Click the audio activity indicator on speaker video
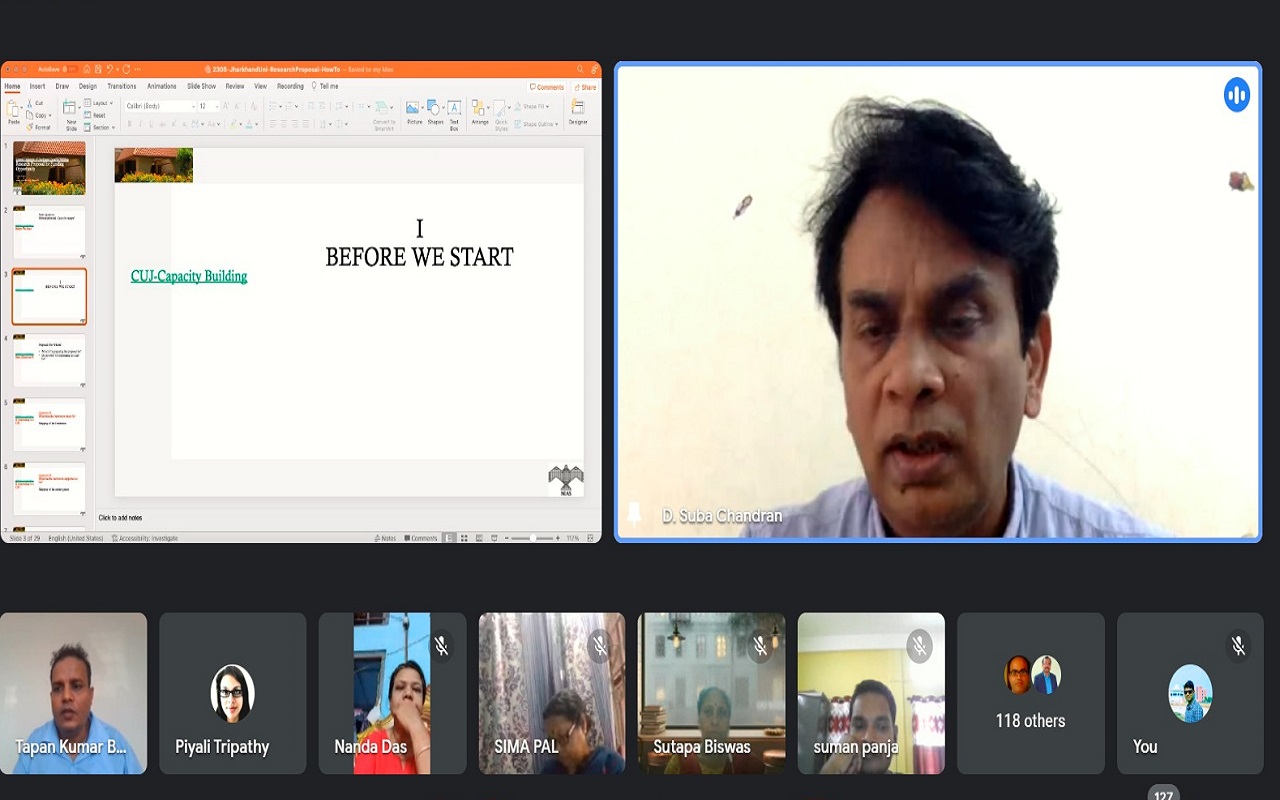Image resolution: width=1280 pixels, height=800 pixels. tap(1237, 95)
